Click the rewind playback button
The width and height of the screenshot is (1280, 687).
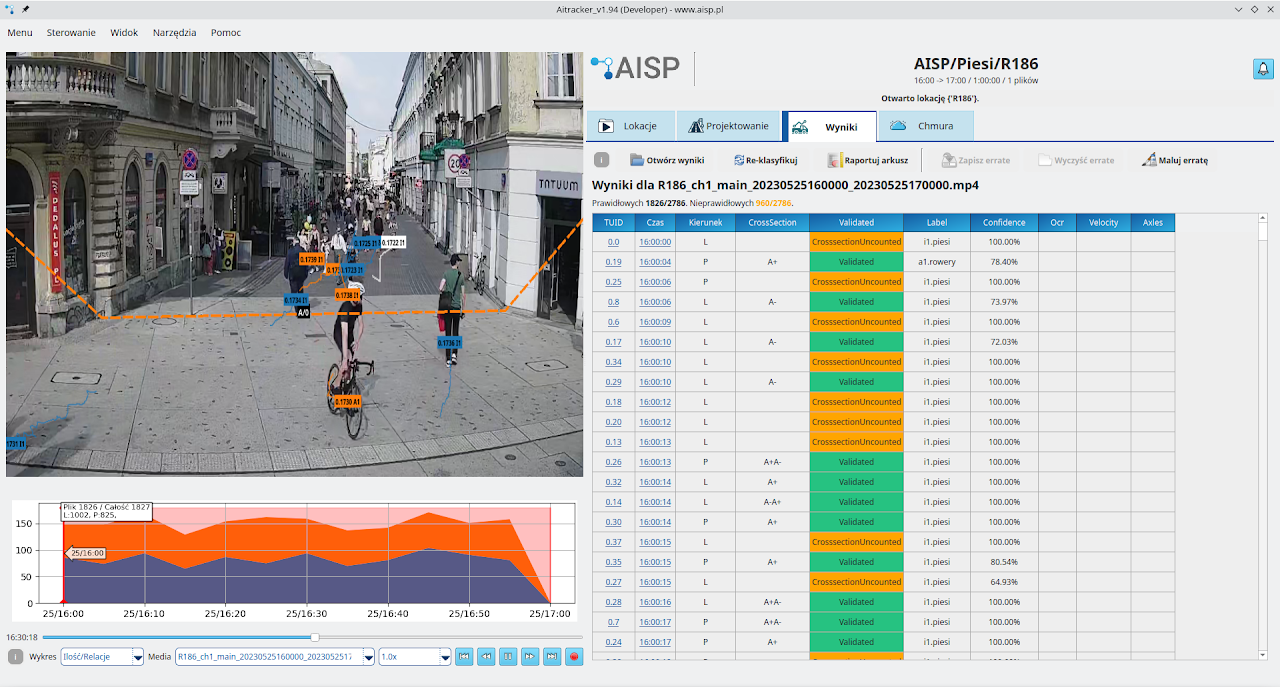point(486,657)
